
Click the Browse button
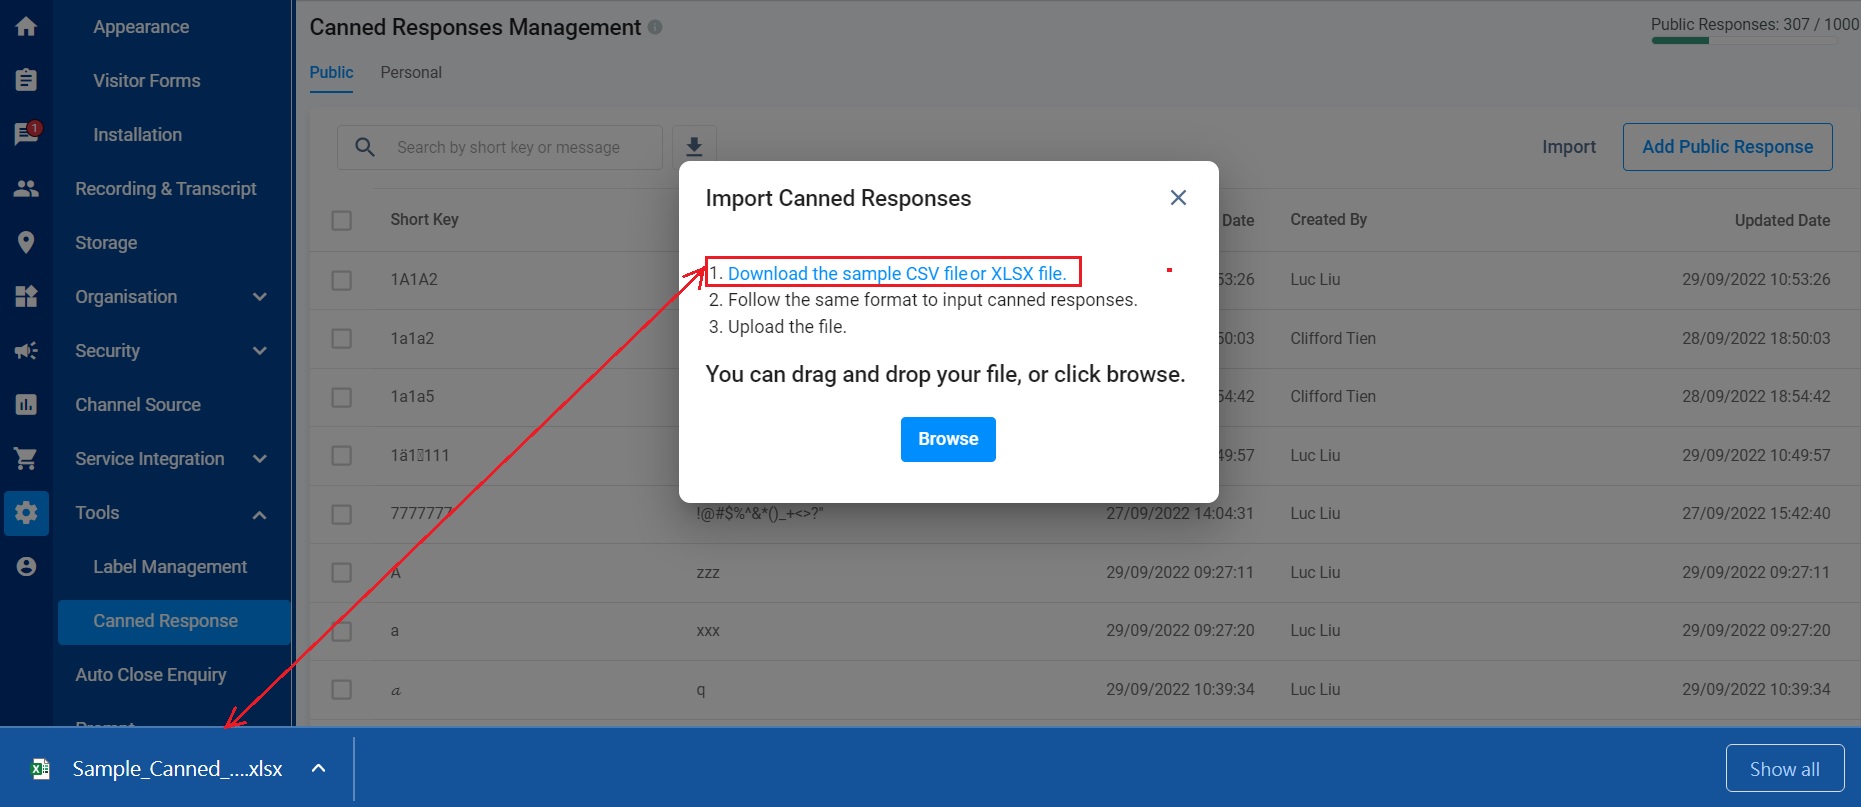tap(948, 439)
